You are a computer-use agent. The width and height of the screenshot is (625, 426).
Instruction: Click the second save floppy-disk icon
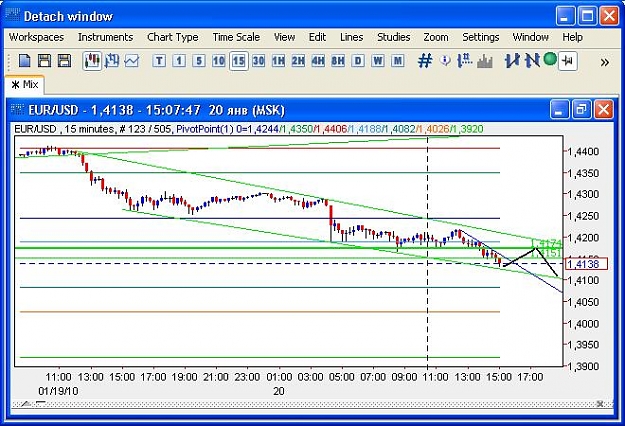click(x=64, y=61)
